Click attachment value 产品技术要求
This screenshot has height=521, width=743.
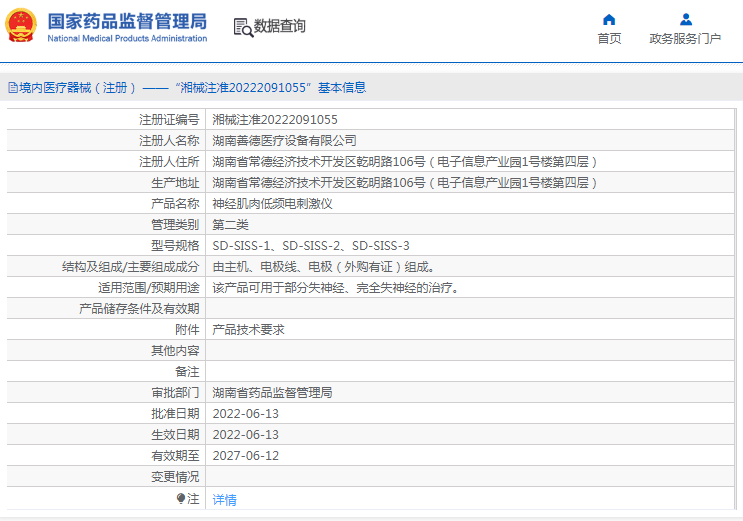pos(248,329)
